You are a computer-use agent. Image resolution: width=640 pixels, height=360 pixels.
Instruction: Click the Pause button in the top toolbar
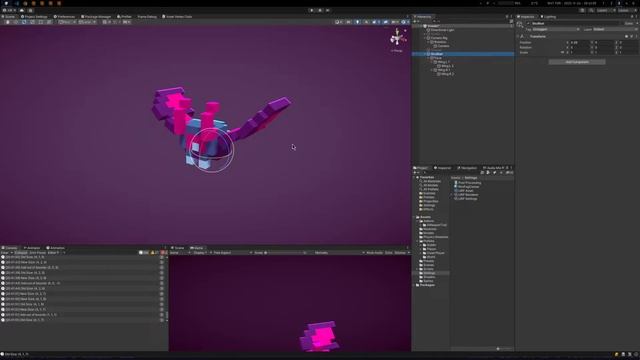tap(320, 10)
